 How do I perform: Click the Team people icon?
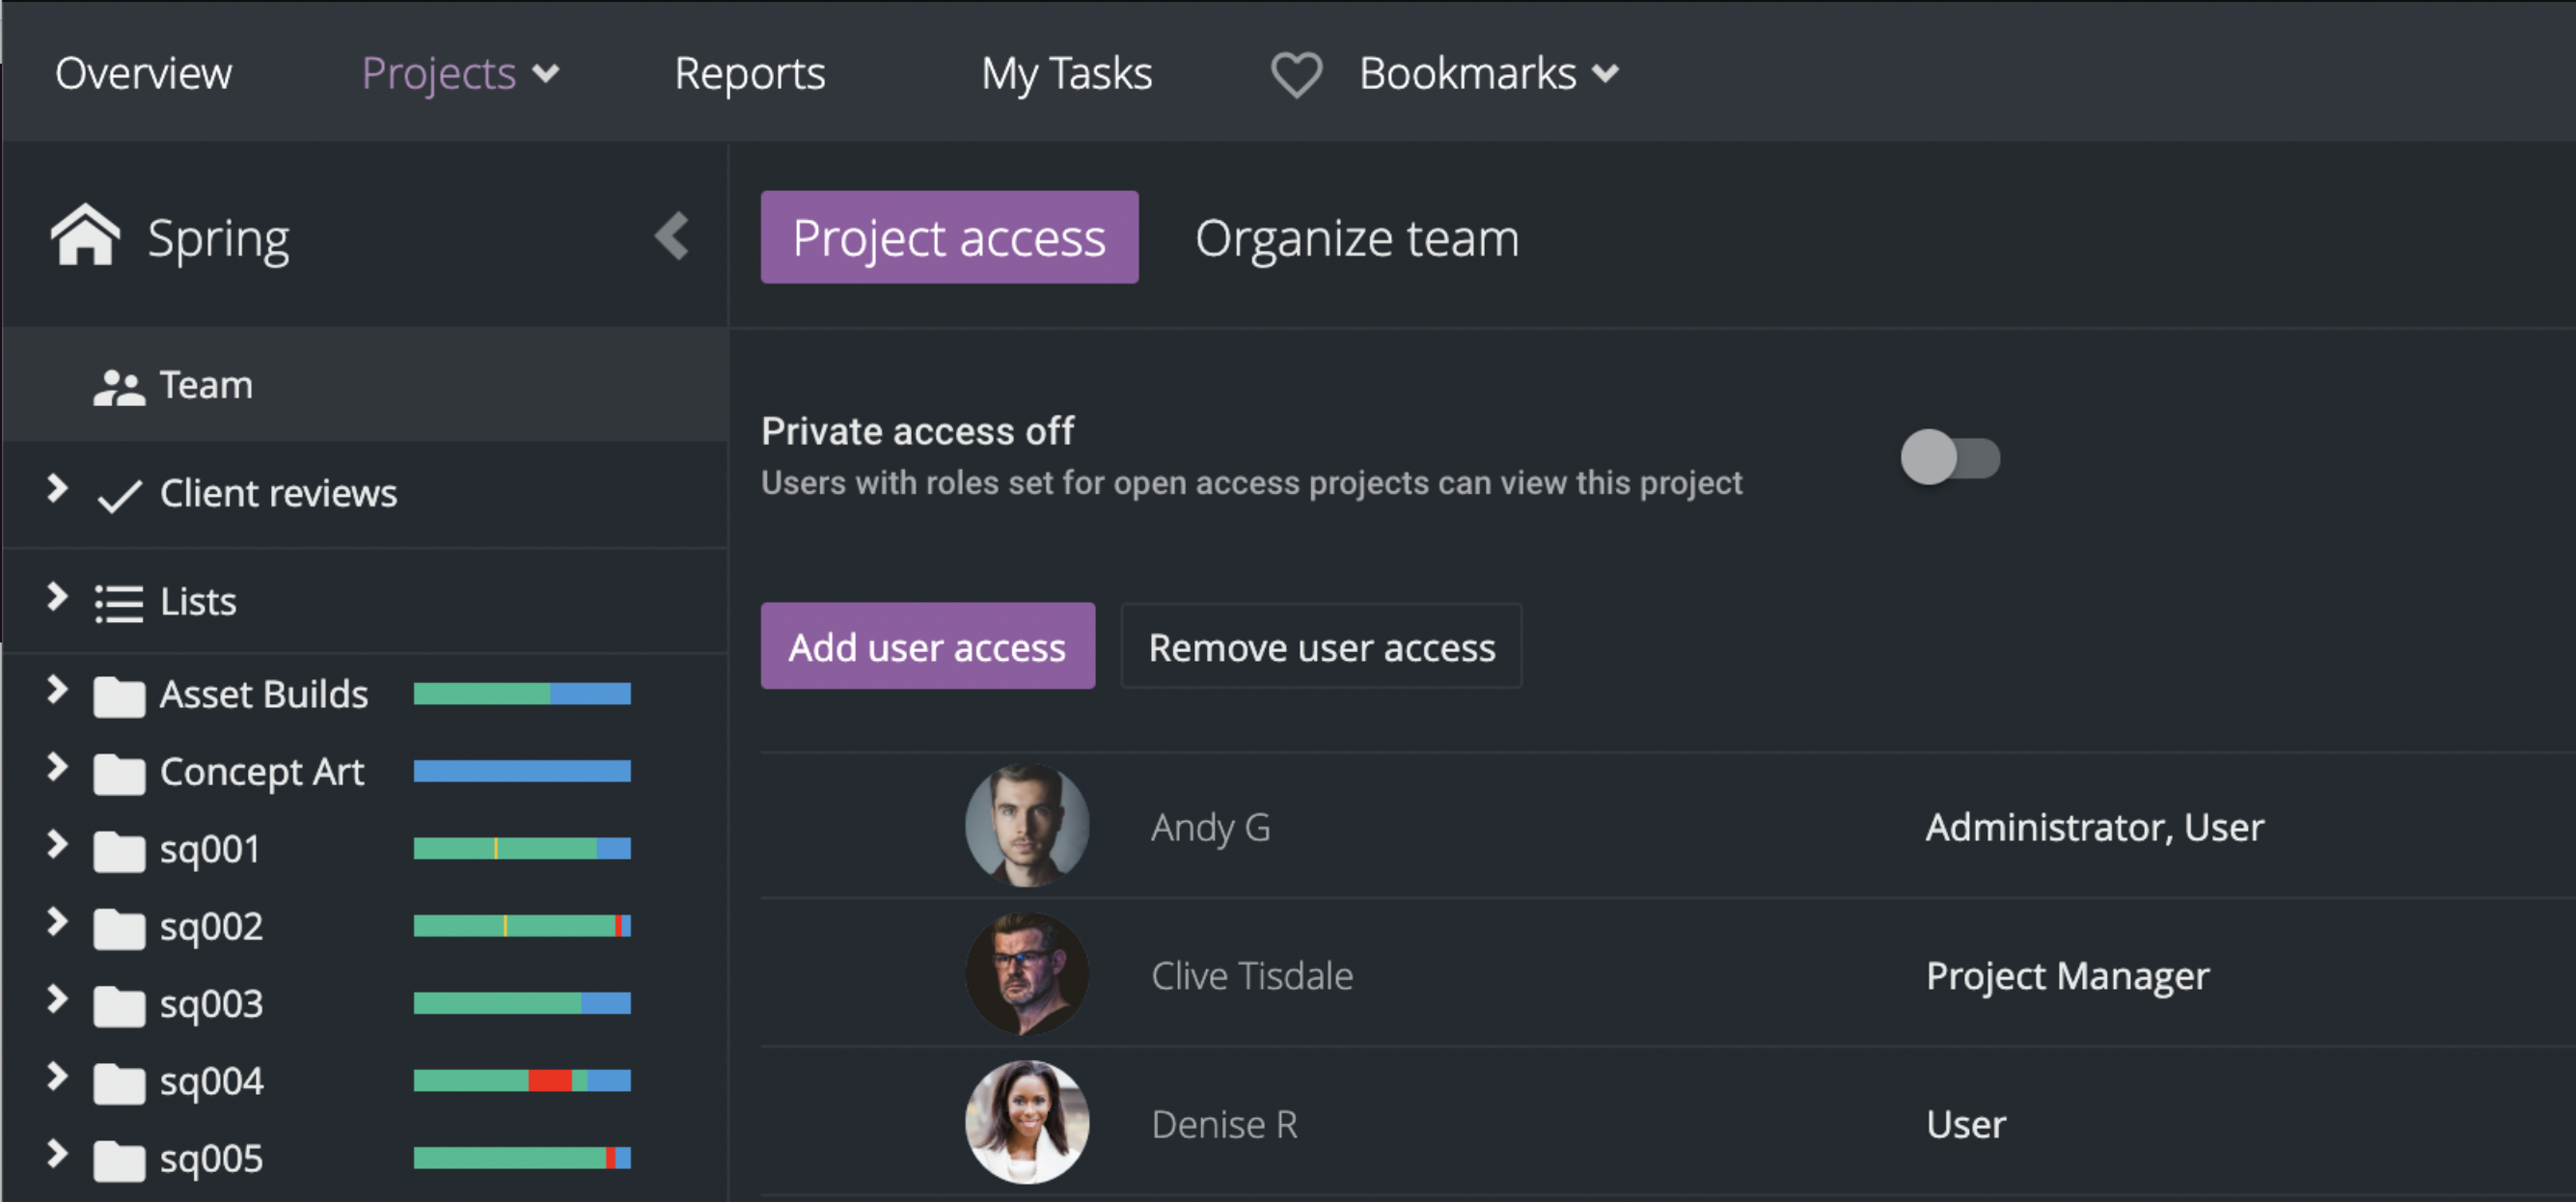point(119,386)
